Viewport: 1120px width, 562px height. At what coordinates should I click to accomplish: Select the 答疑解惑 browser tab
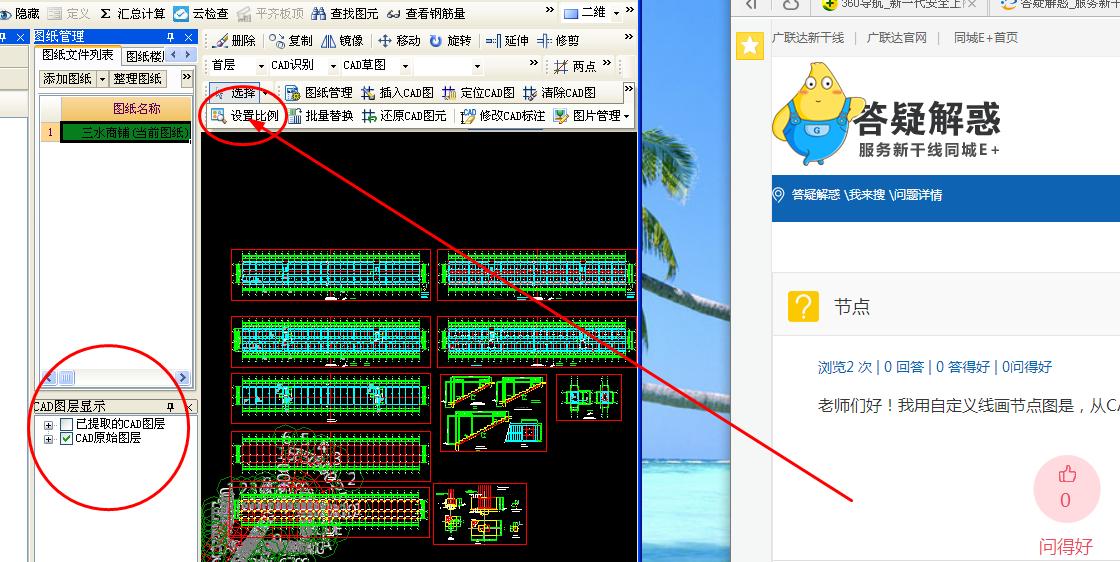coord(1057,4)
